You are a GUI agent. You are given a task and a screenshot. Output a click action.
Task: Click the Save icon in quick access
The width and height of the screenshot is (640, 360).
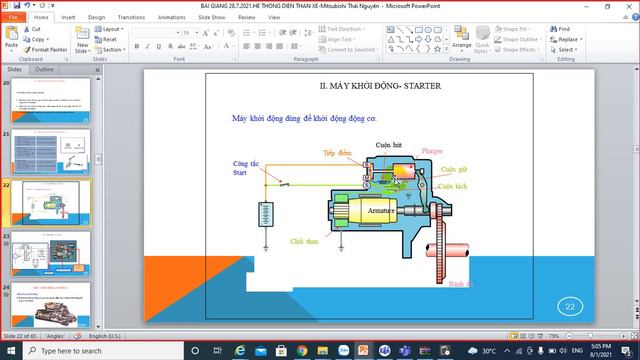17,6
